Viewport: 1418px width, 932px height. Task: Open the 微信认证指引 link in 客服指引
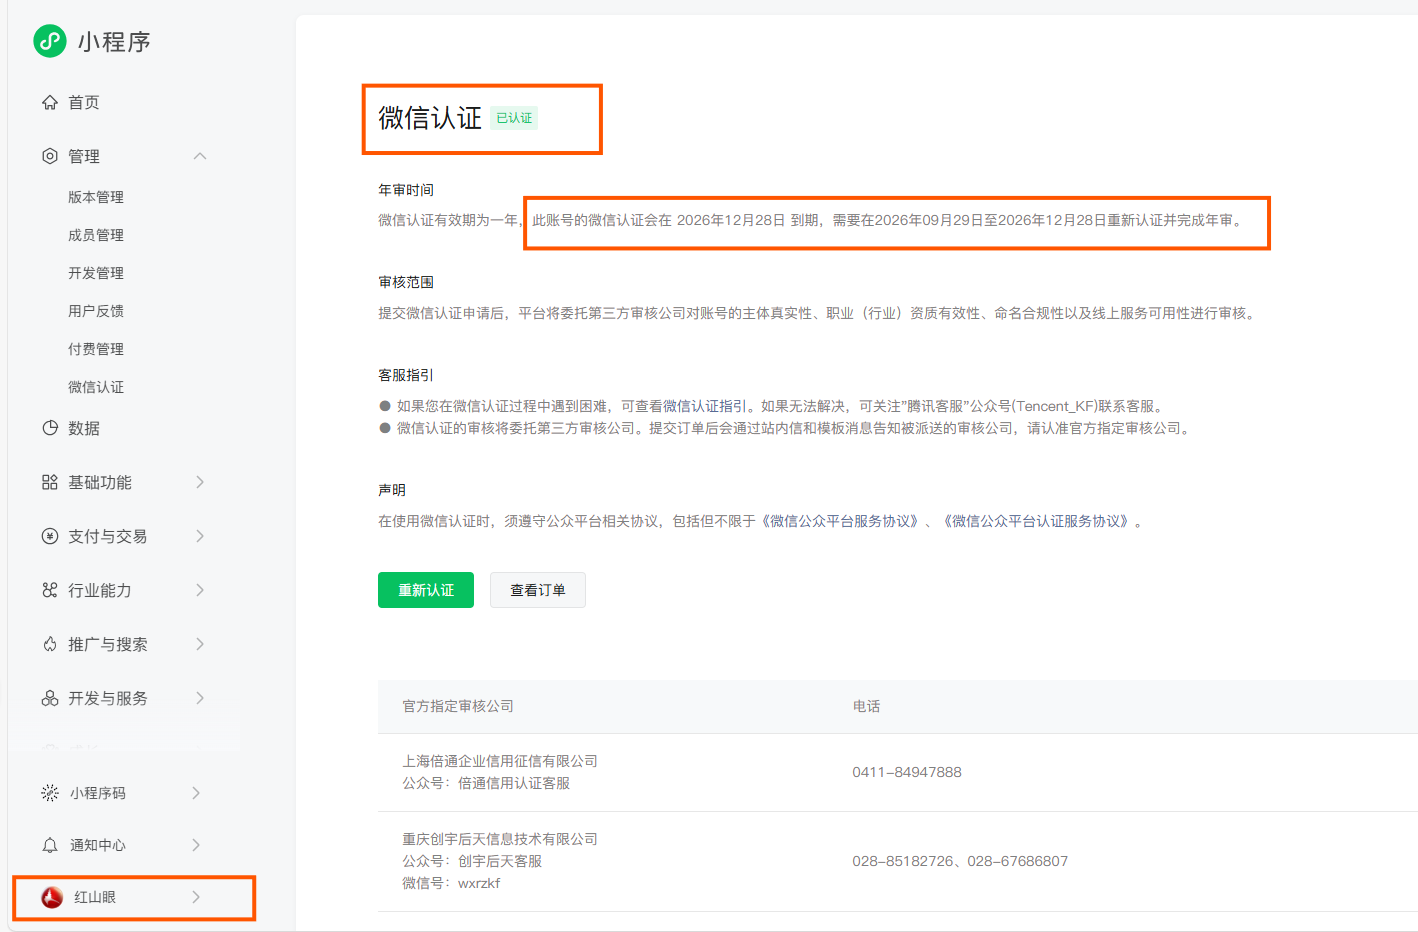pos(705,406)
